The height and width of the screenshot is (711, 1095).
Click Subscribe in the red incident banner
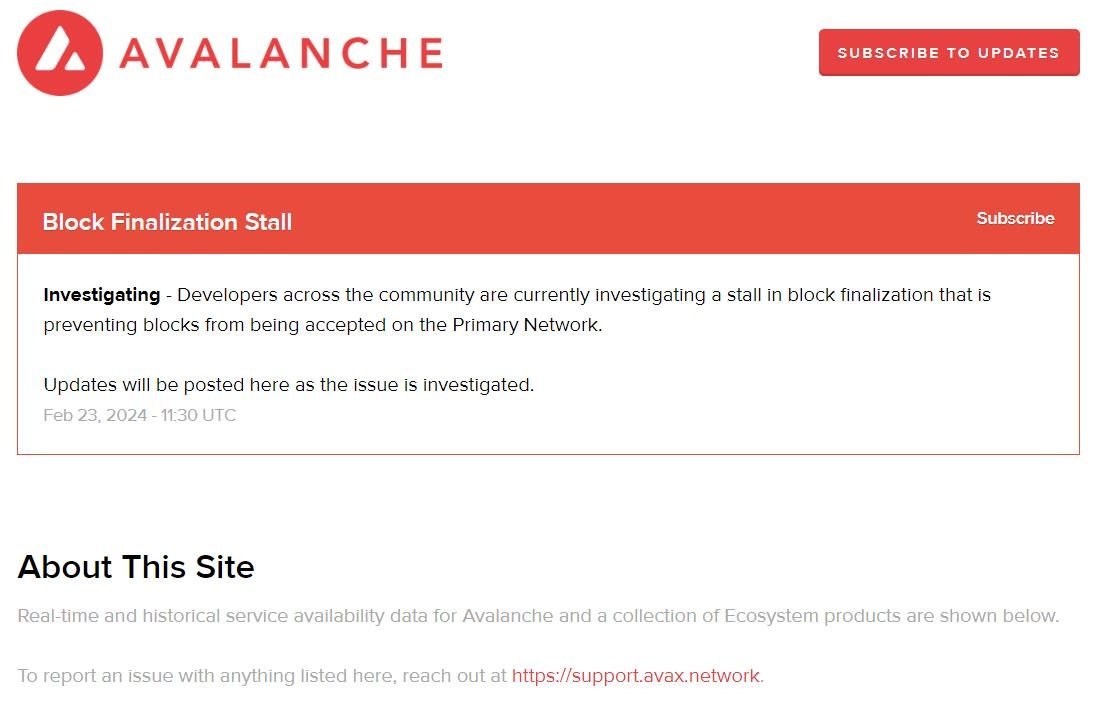[x=1015, y=218]
